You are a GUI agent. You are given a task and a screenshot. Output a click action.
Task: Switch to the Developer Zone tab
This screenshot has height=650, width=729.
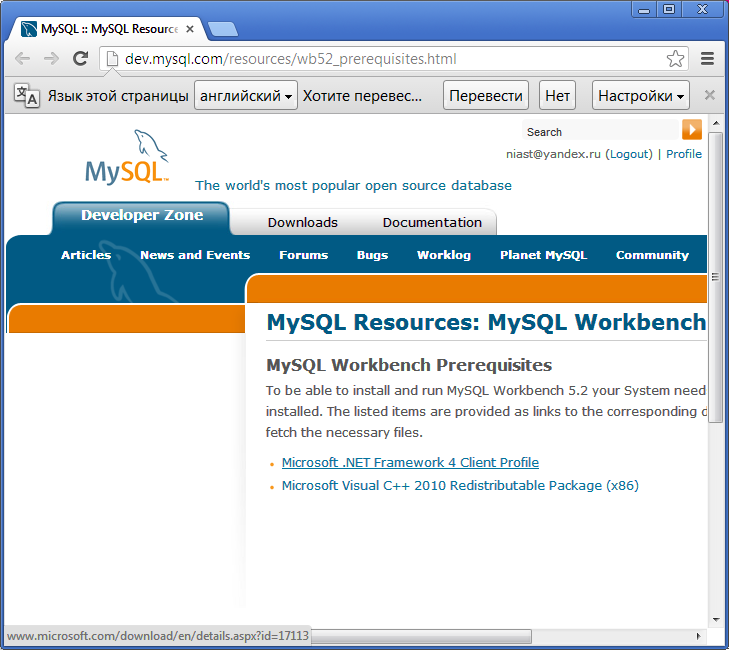[x=142, y=215]
